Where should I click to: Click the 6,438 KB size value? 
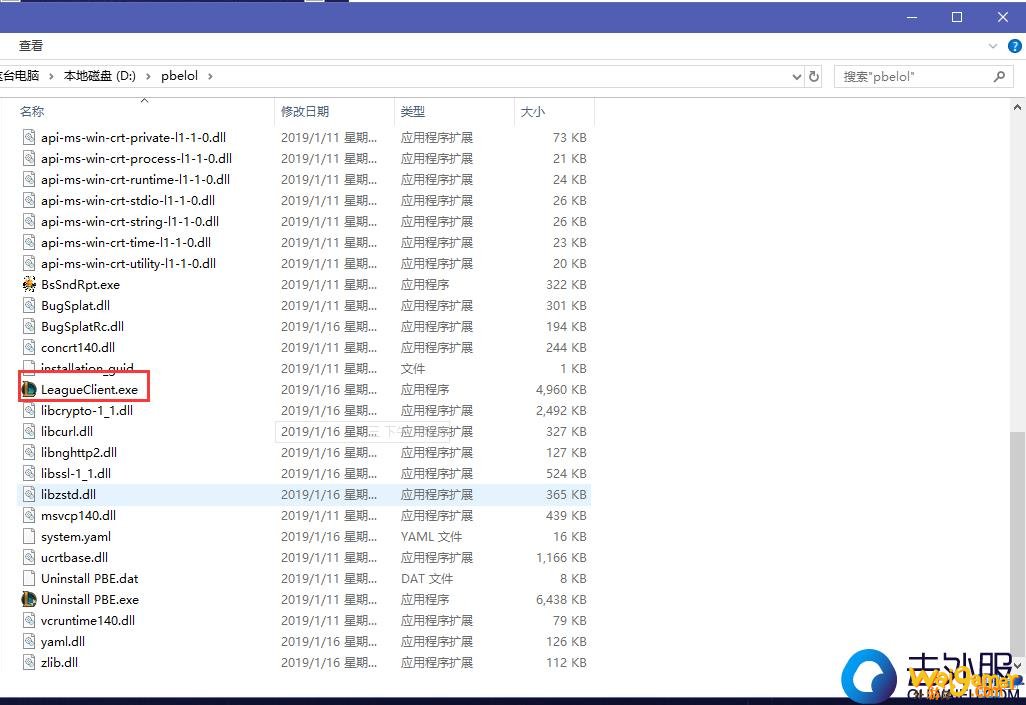coord(561,599)
